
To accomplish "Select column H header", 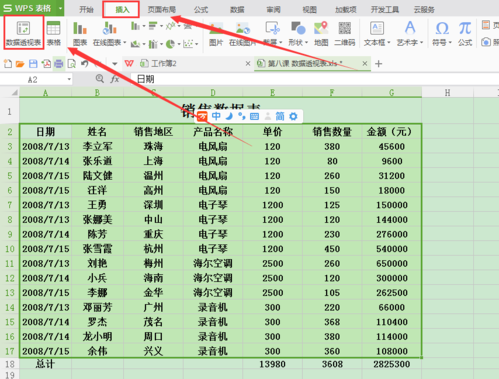I will tap(447, 92).
